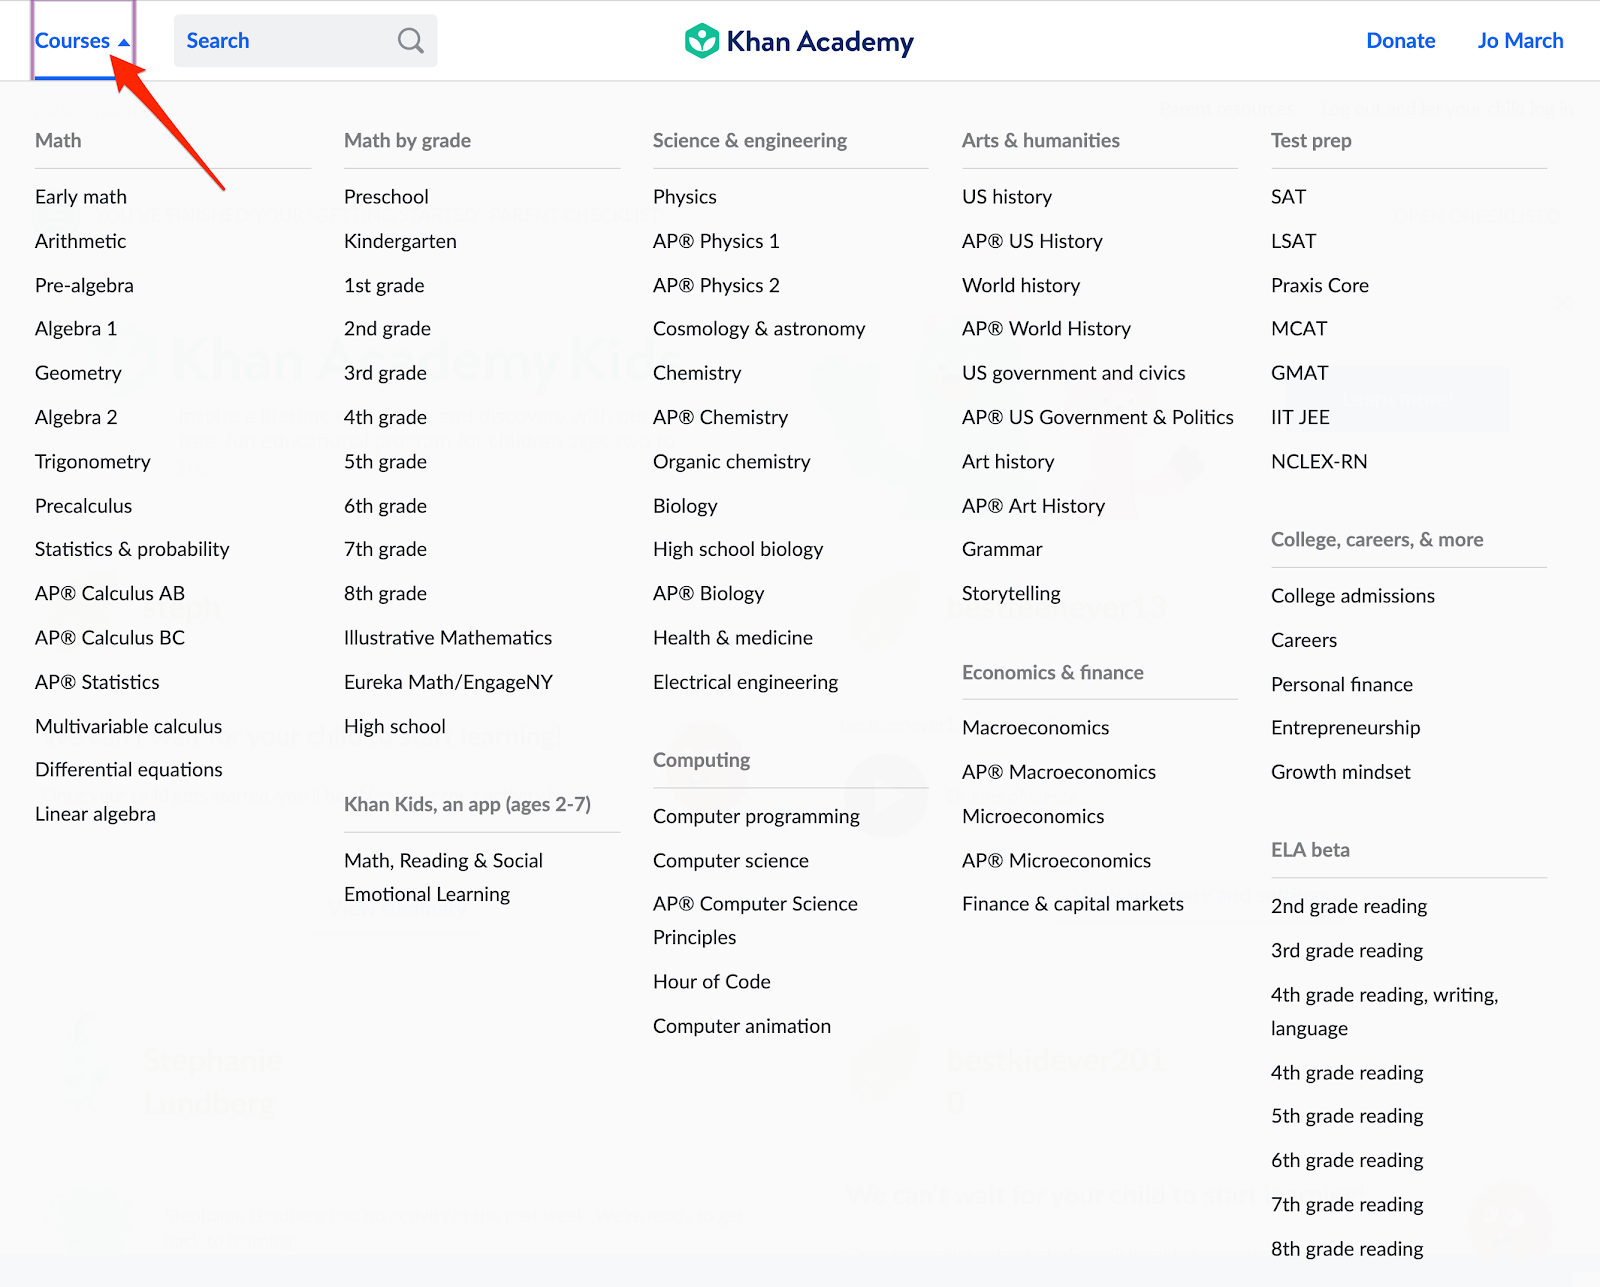Click the magnifying glass search icon

point(410,41)
